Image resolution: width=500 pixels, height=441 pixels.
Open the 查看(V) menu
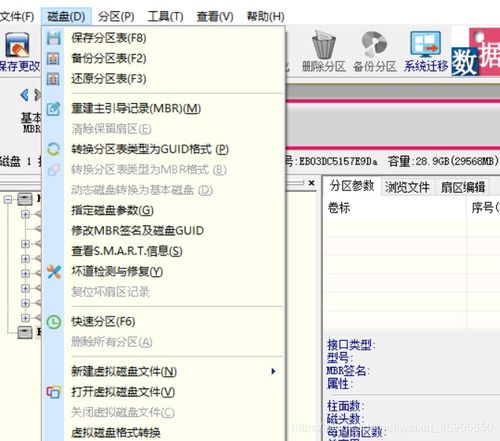(215, 16)
